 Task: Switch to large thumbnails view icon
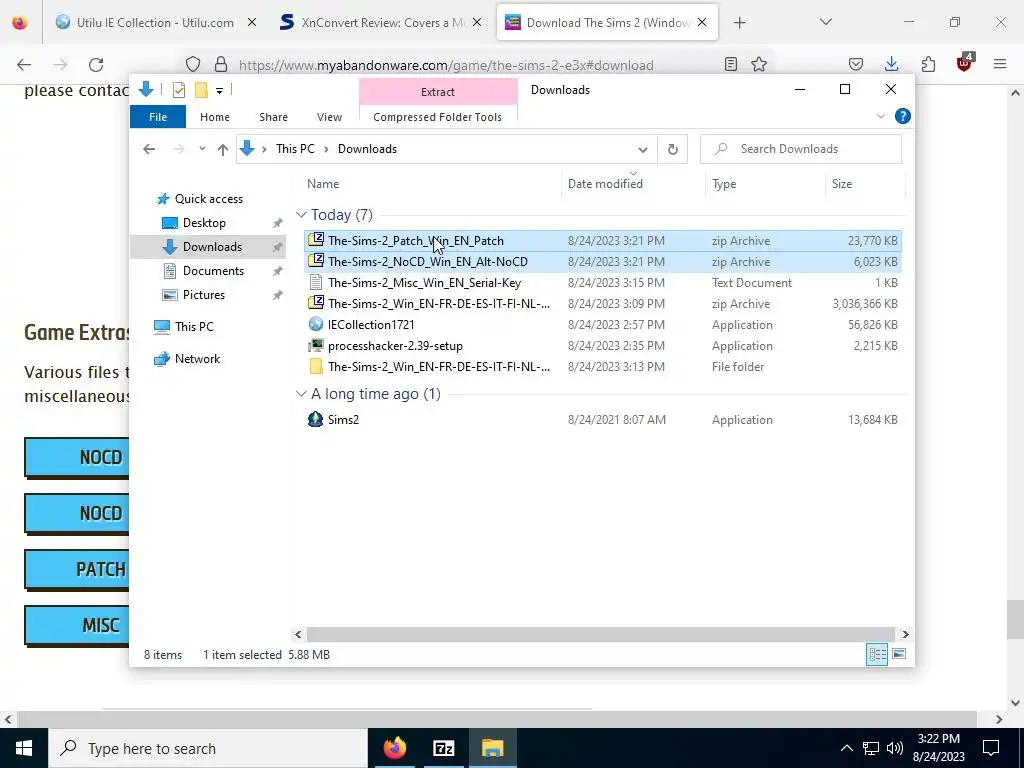pos(899,654)
